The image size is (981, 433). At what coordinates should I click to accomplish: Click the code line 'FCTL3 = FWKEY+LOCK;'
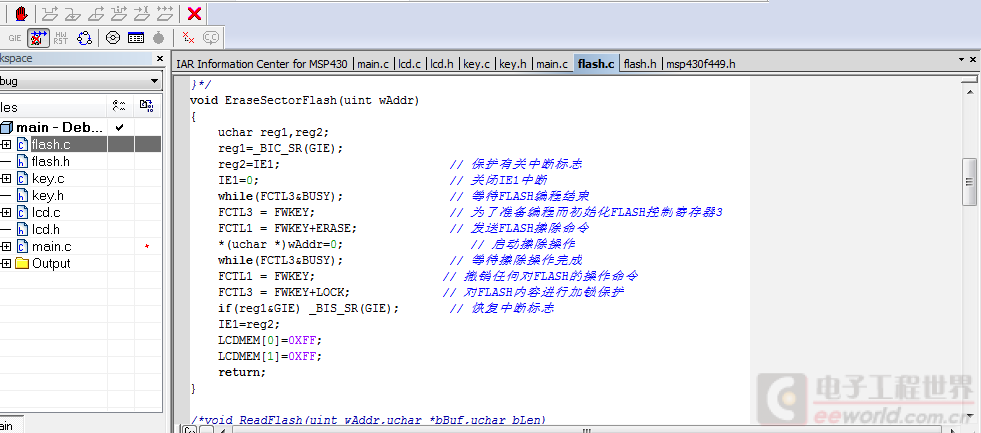tap(284, 292)
